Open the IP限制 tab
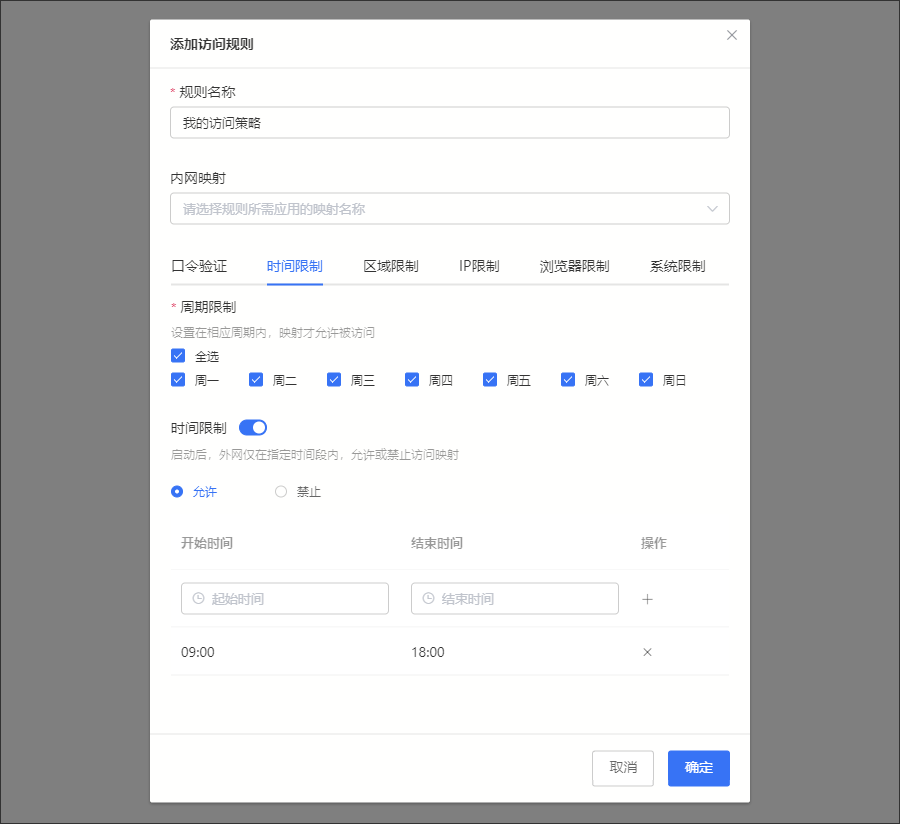 479,266
